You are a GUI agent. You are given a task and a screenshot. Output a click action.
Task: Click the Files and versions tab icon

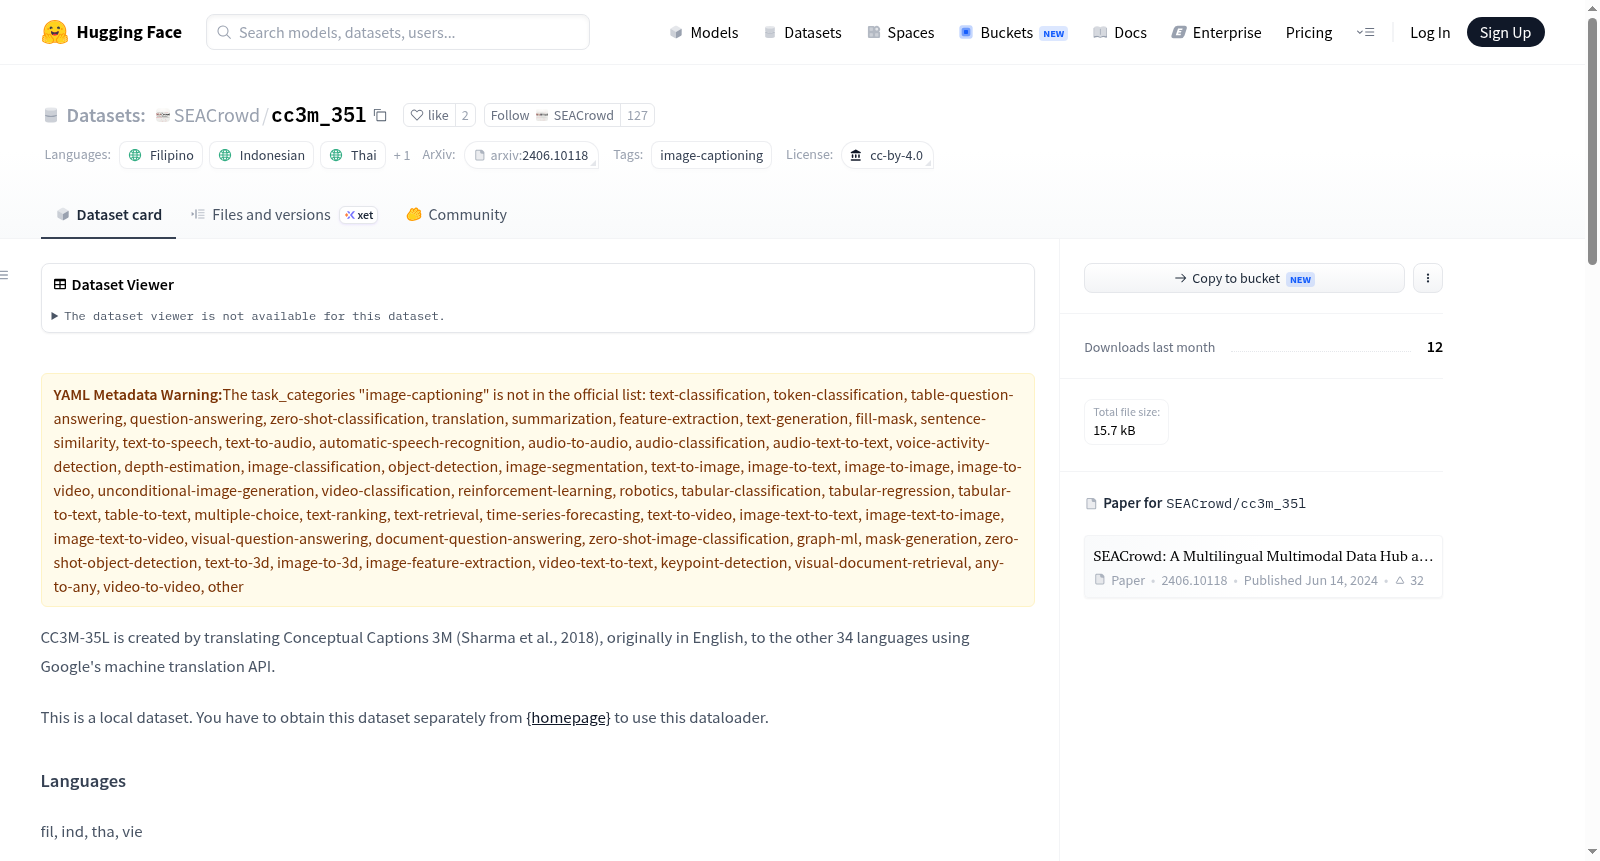198,214
